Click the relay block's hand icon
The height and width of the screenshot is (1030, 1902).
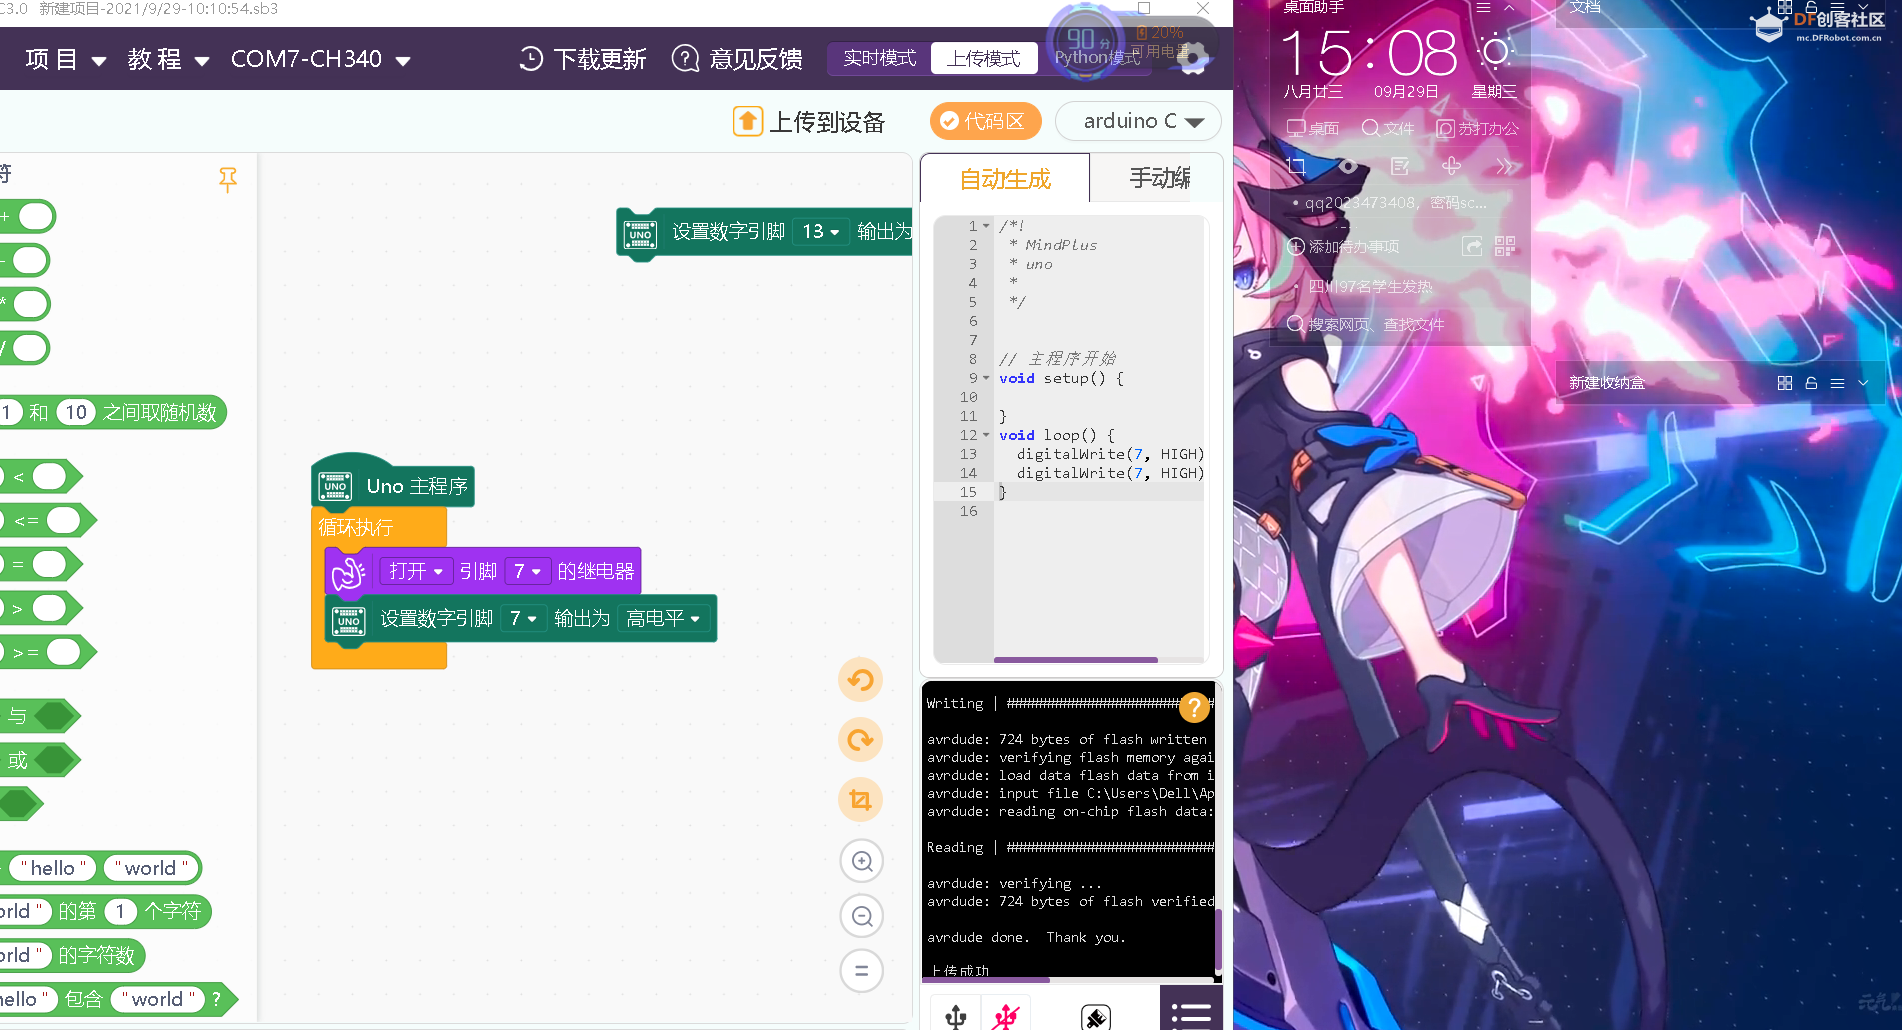(x=348, y=572)
